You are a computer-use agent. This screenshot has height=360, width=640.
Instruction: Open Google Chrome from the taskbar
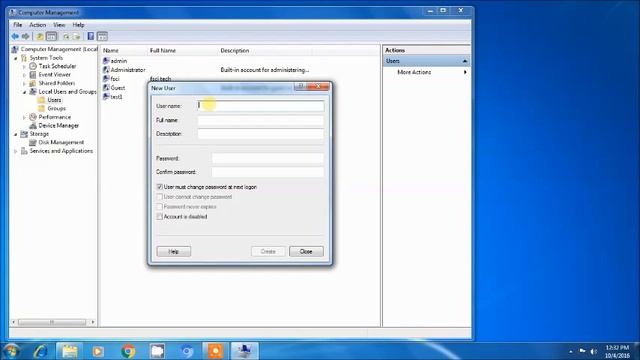[x=128, y=351]
